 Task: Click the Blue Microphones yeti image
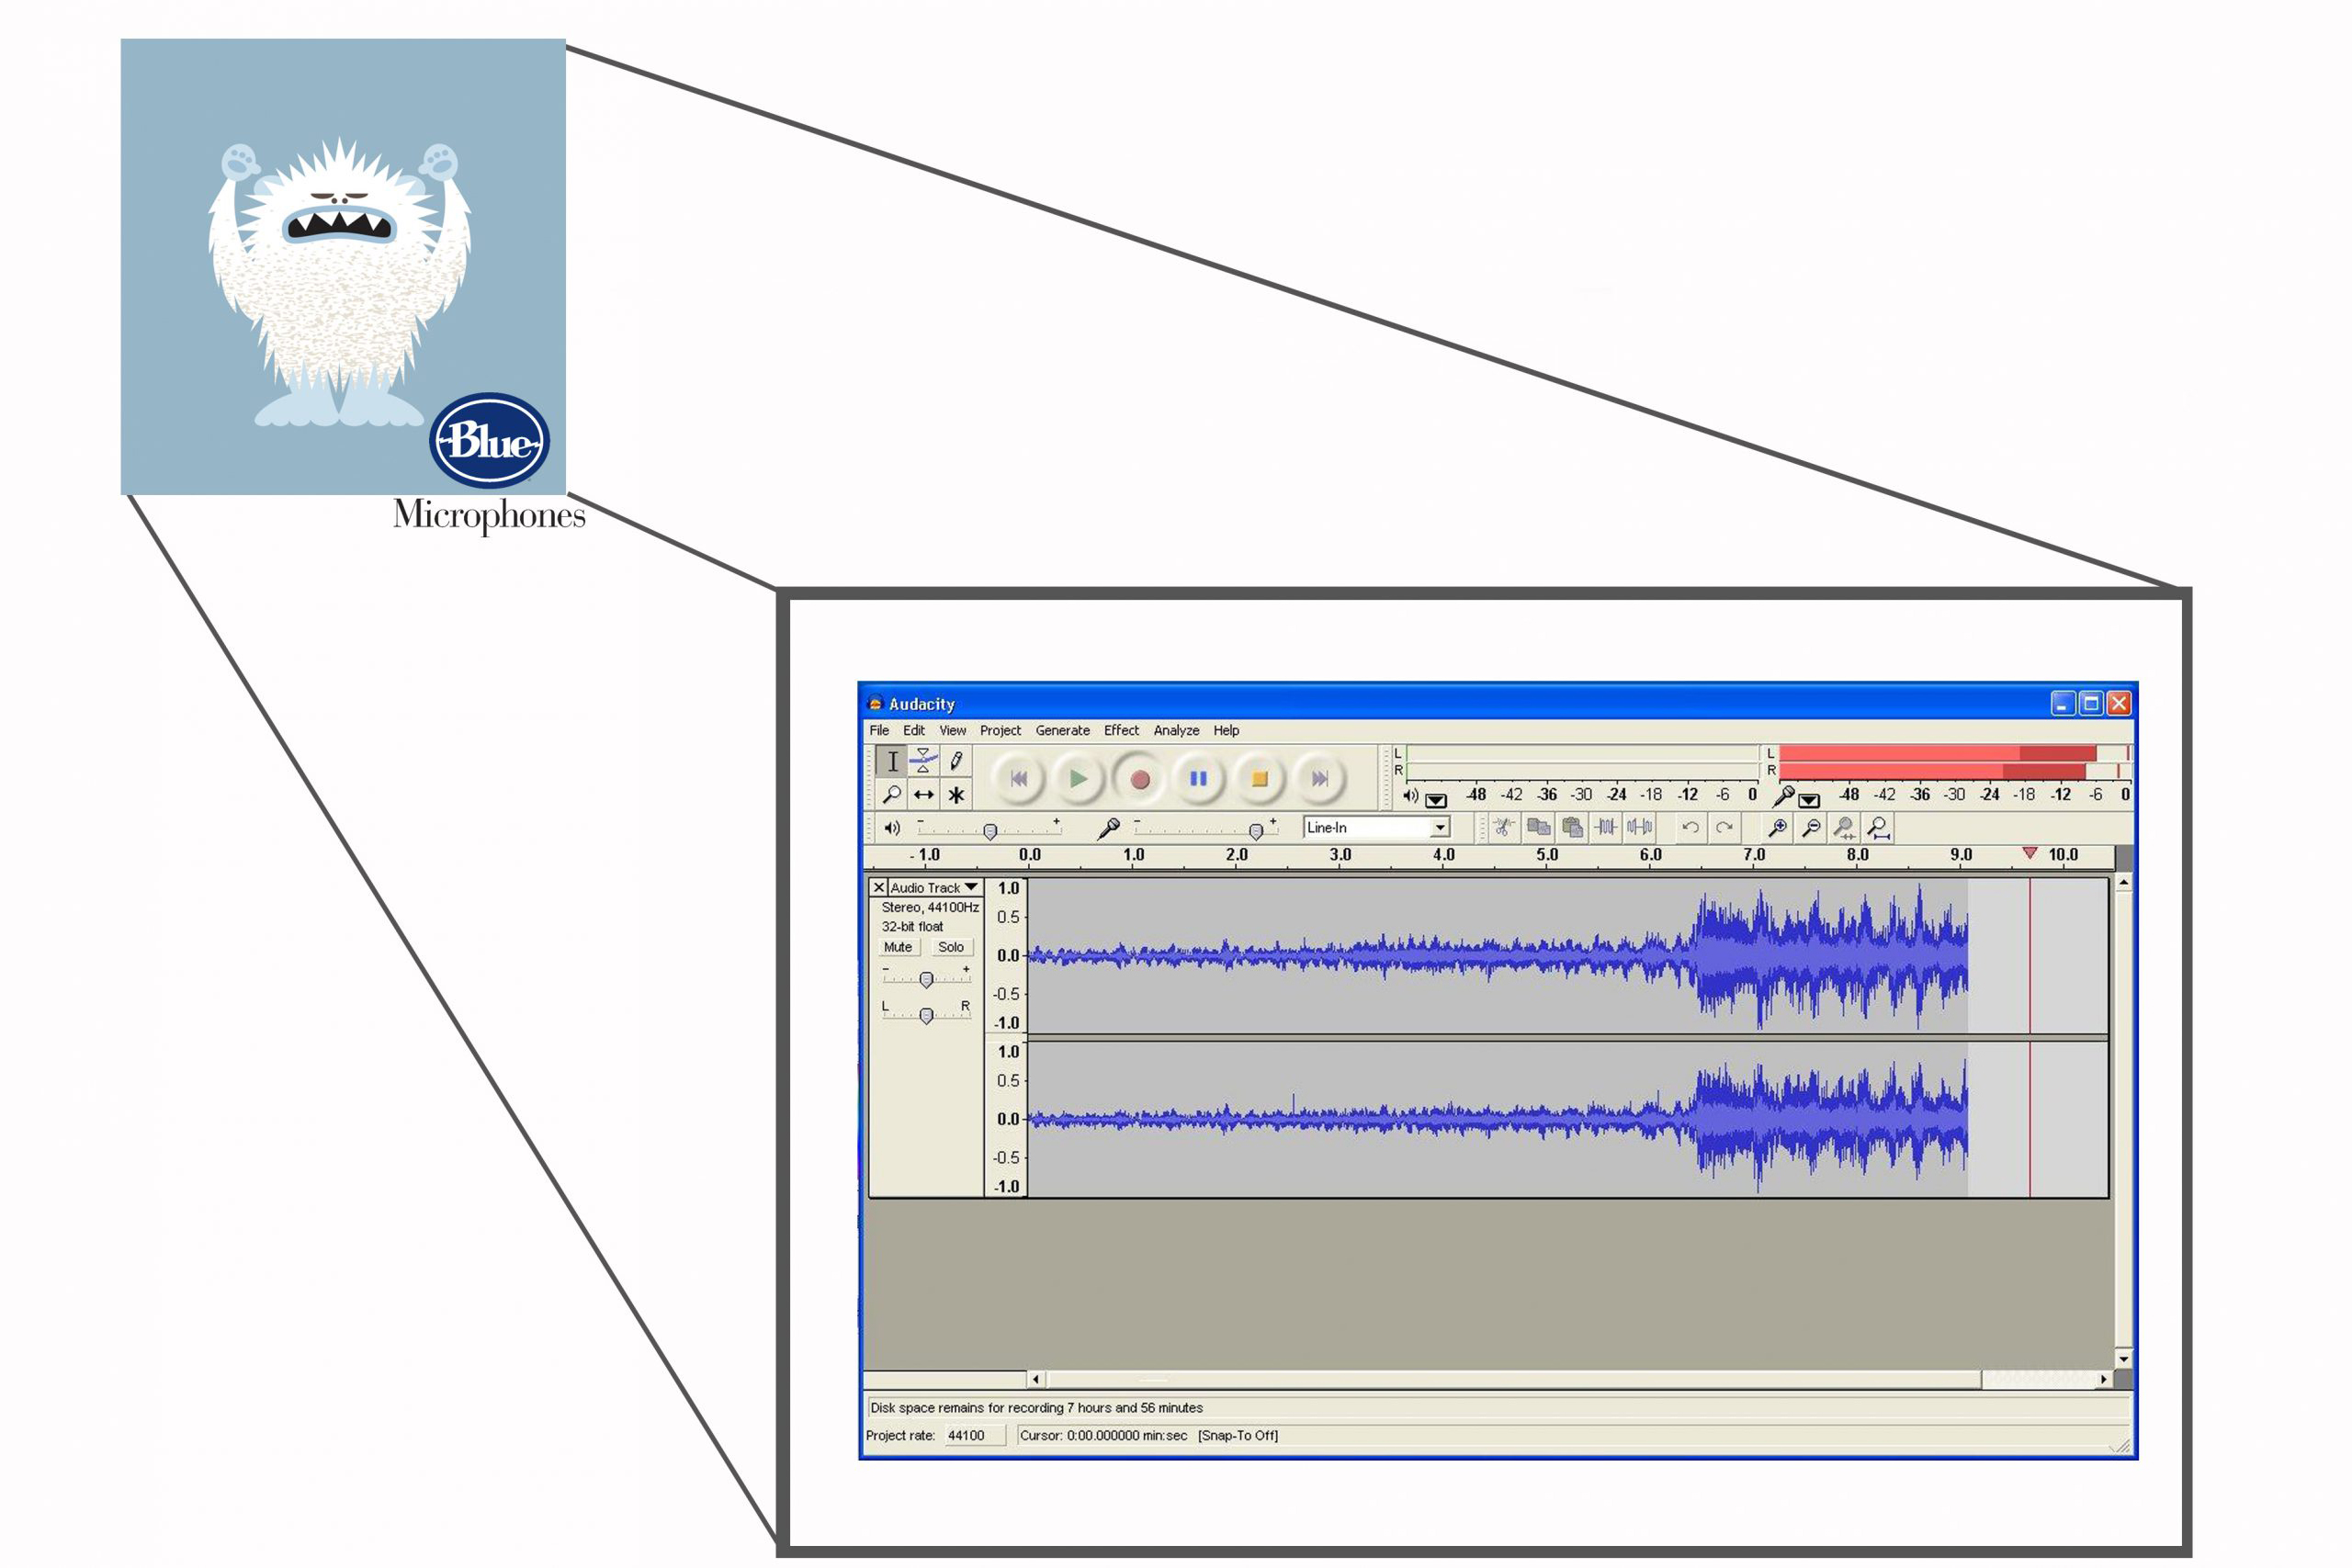[343, 266]
